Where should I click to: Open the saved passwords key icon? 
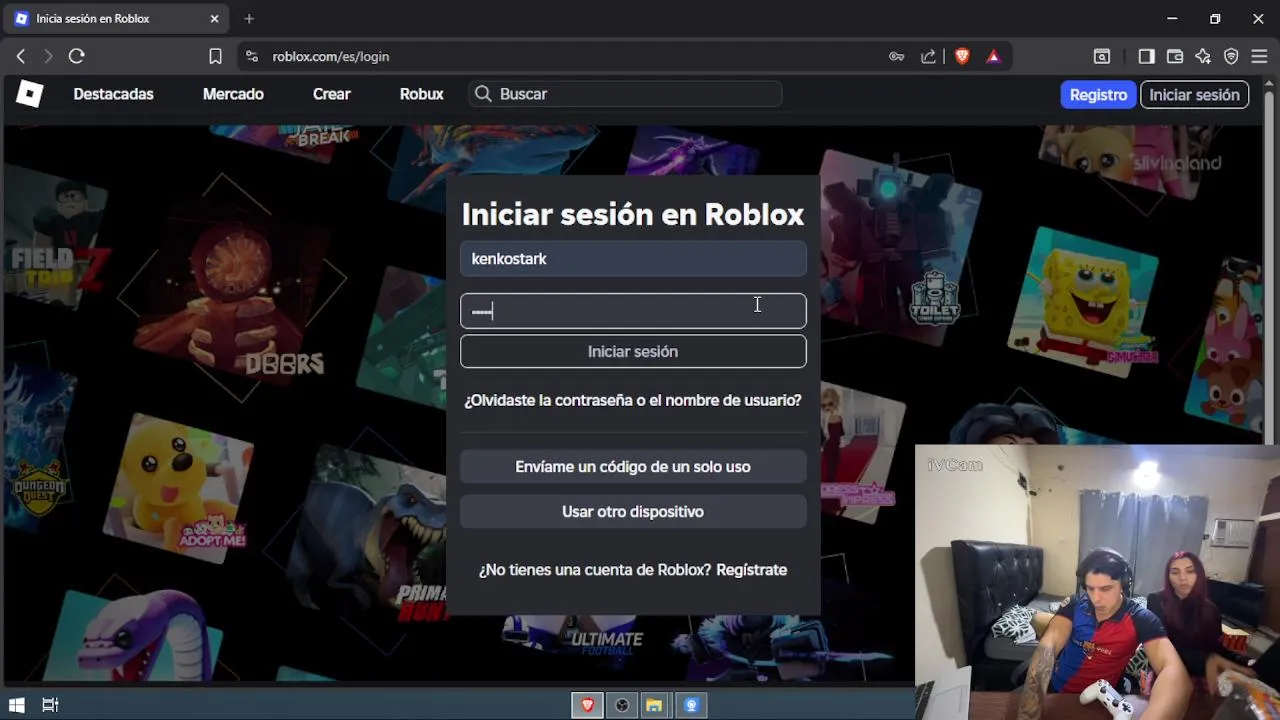[897, 57]
